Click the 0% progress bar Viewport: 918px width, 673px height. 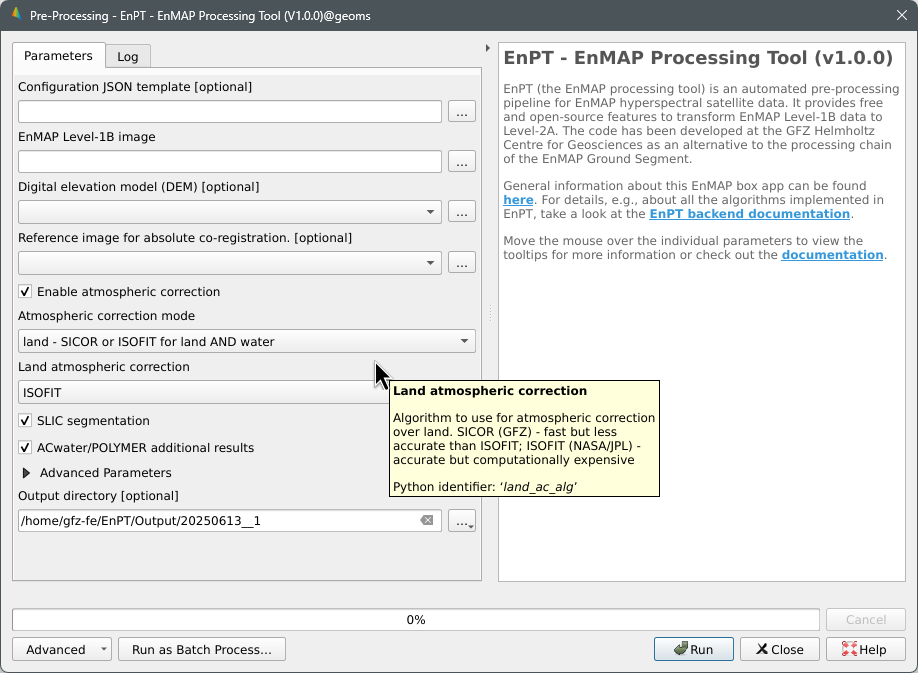[x=414, y=619]
